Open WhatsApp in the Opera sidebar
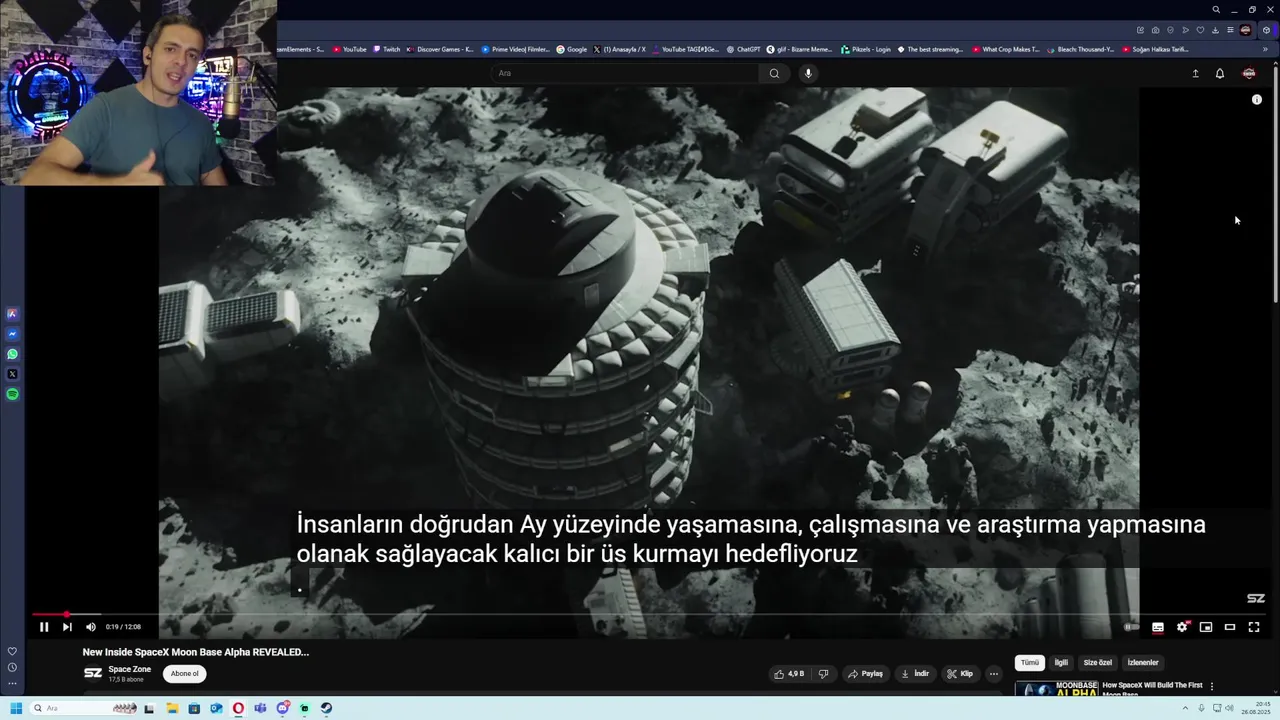 12,354
